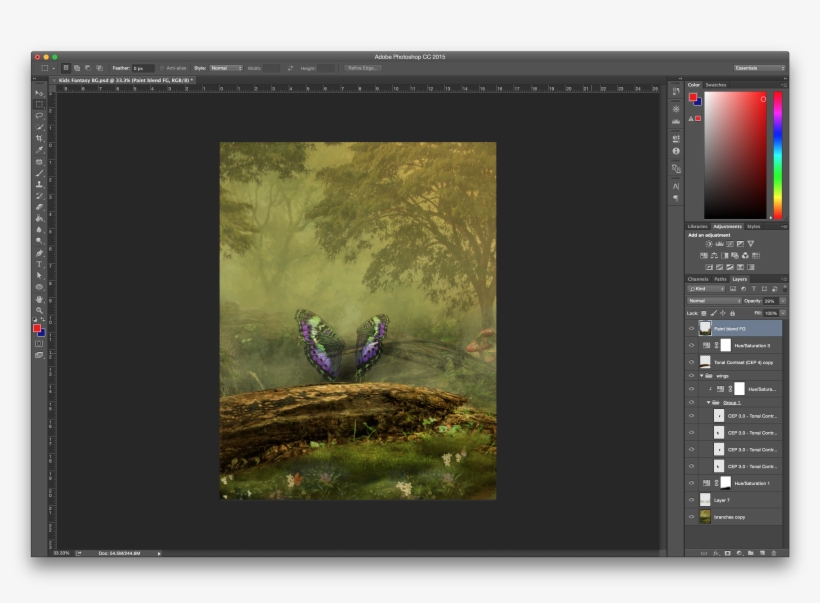Screen dimensions: 820x603
Task: Click the Refine Edge button
Action: tap(363, 68)
